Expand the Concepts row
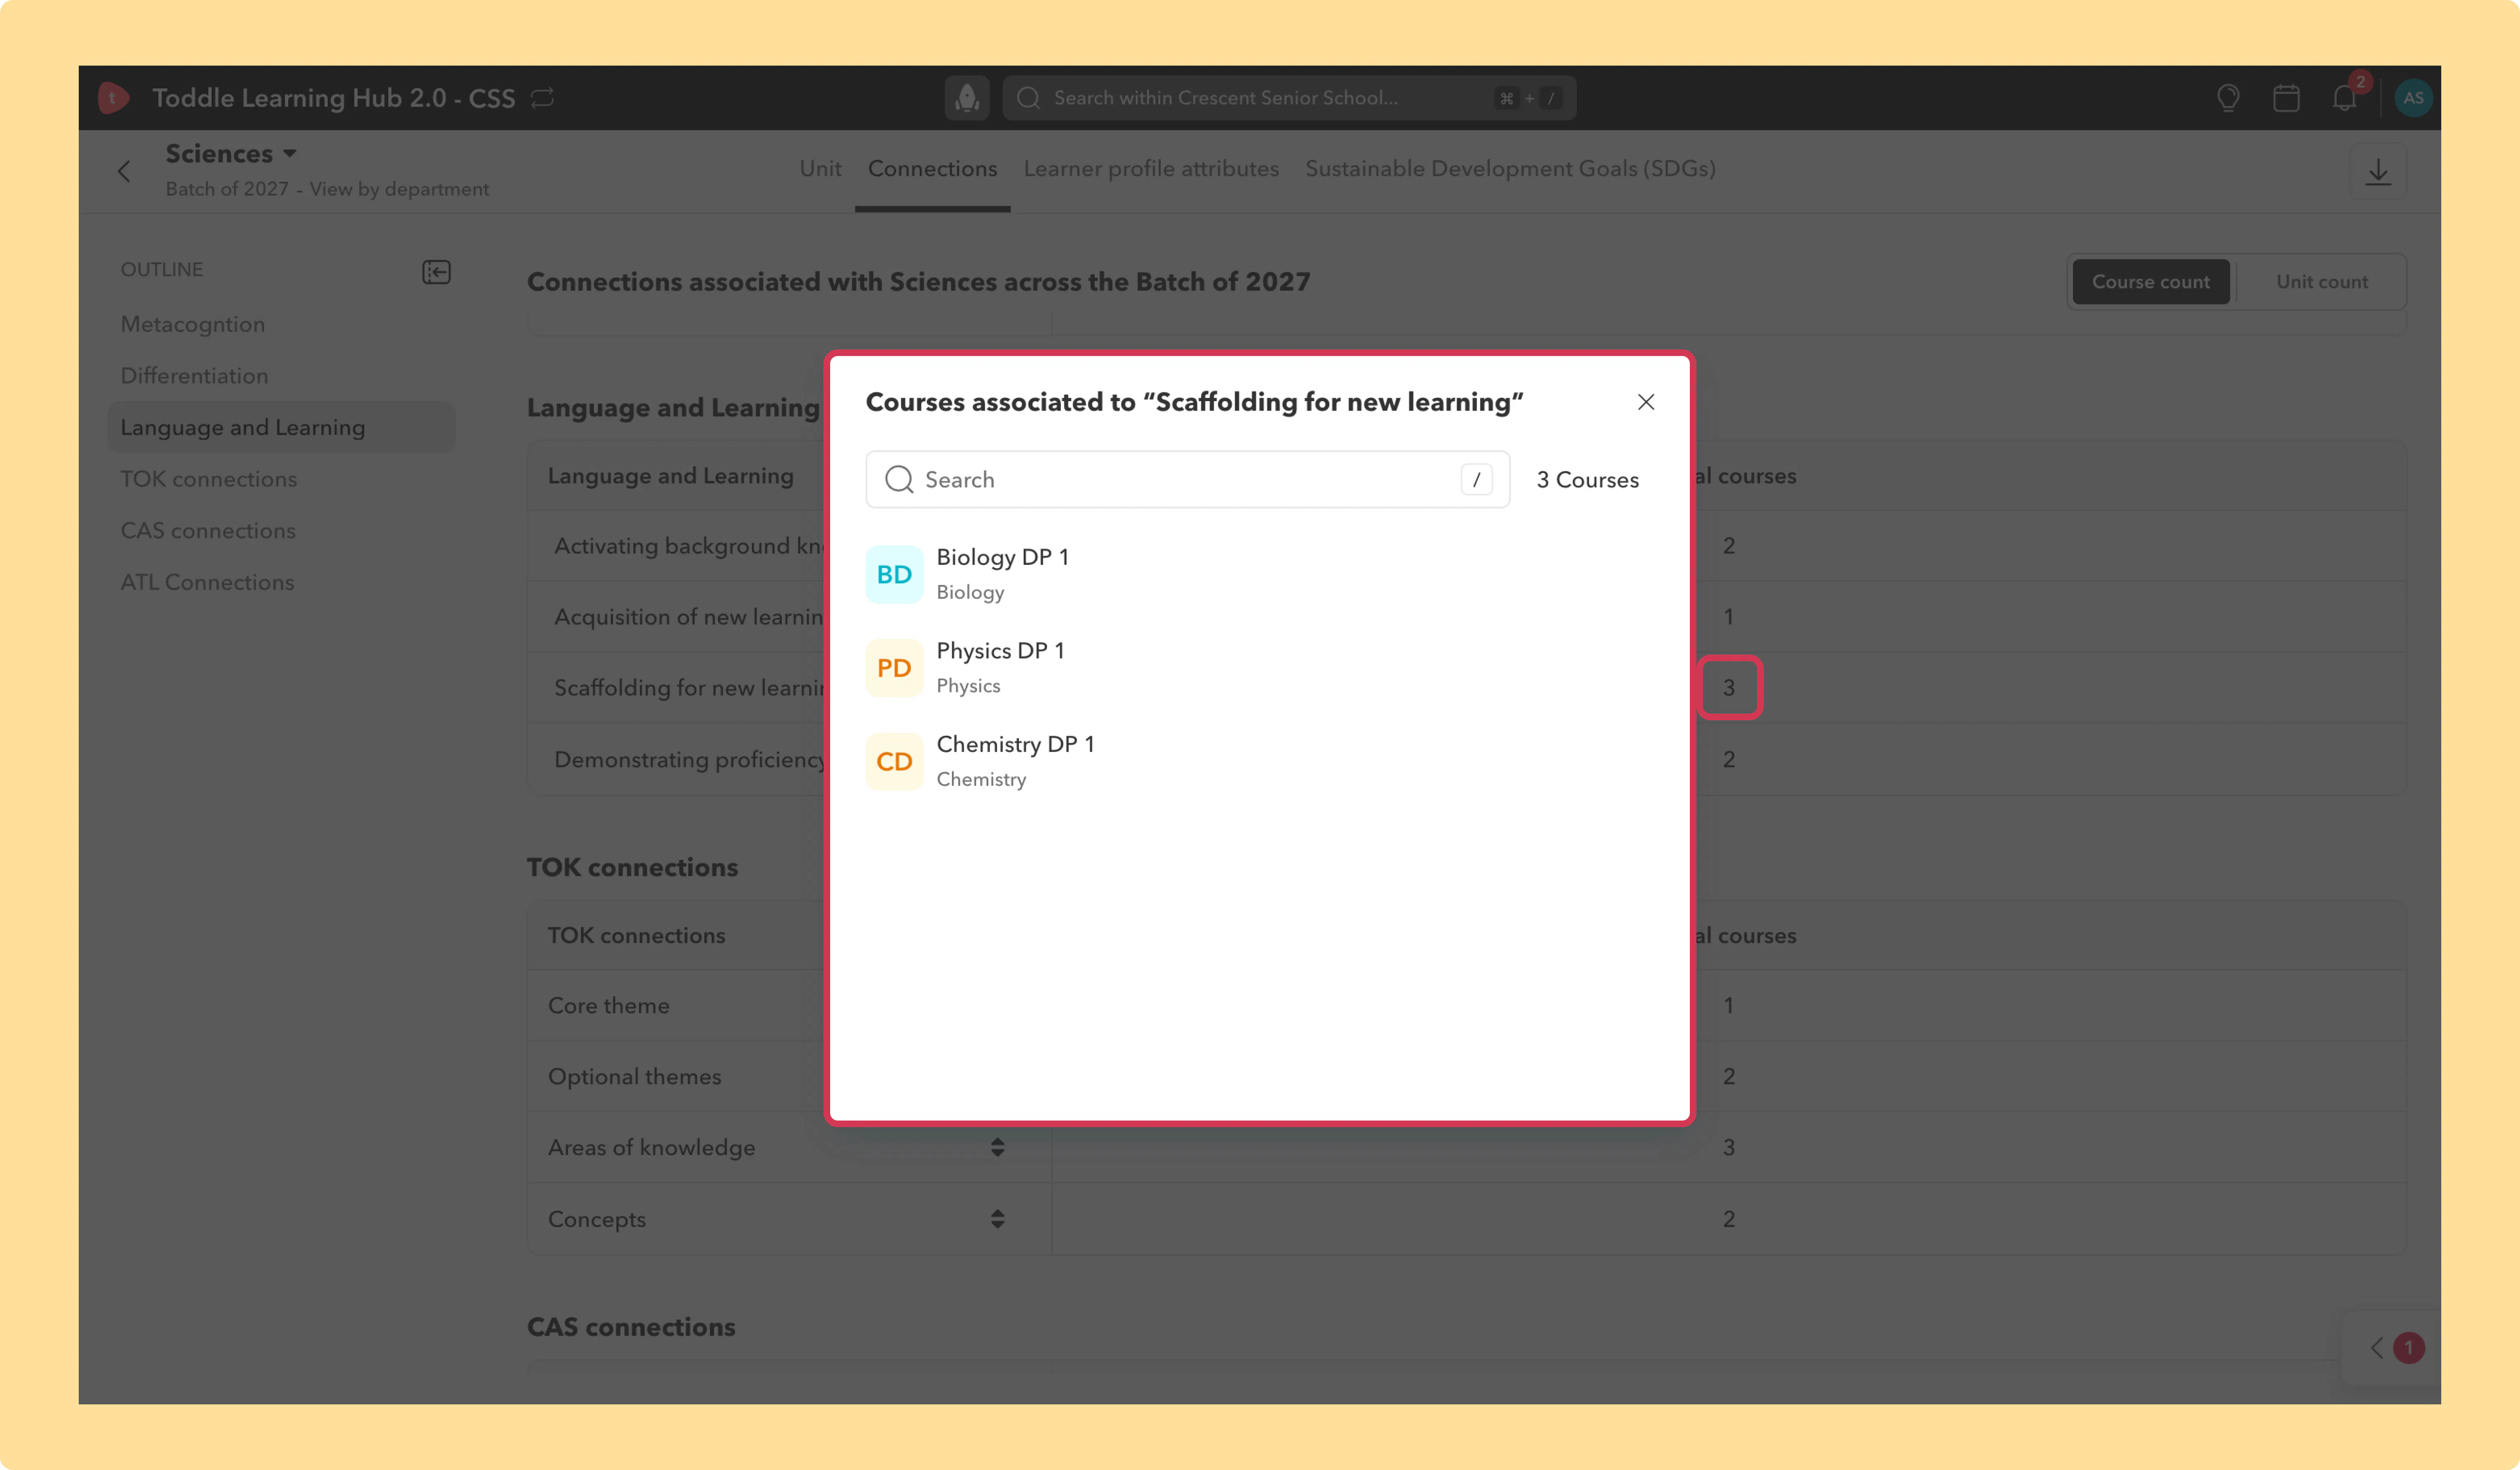Image resolution: width=2520 pixels, height=1470 pixels. pyautogui.click(x=997, y=1219)
